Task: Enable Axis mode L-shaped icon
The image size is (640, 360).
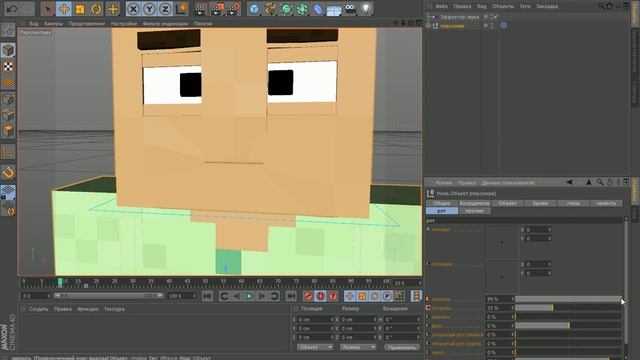Action: [8, 152]
